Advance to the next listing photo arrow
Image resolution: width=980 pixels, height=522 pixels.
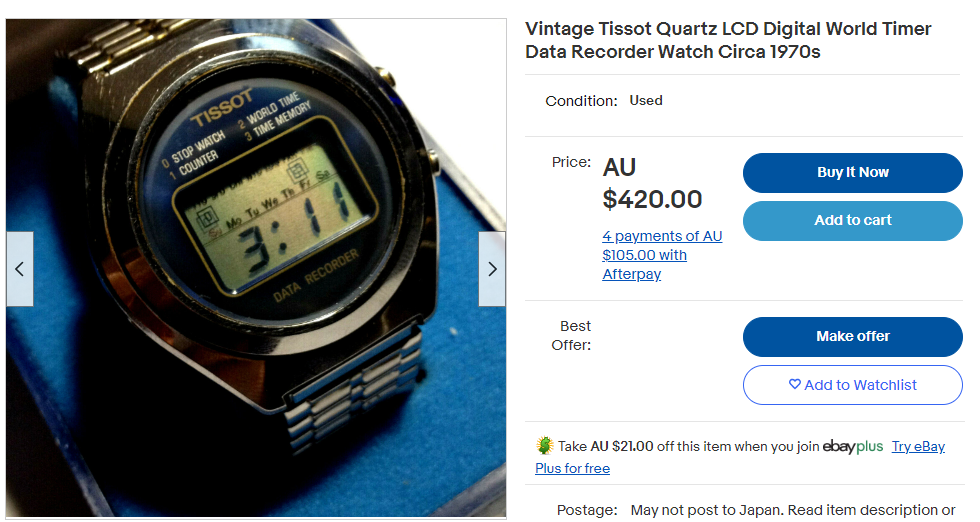(492, 269)
